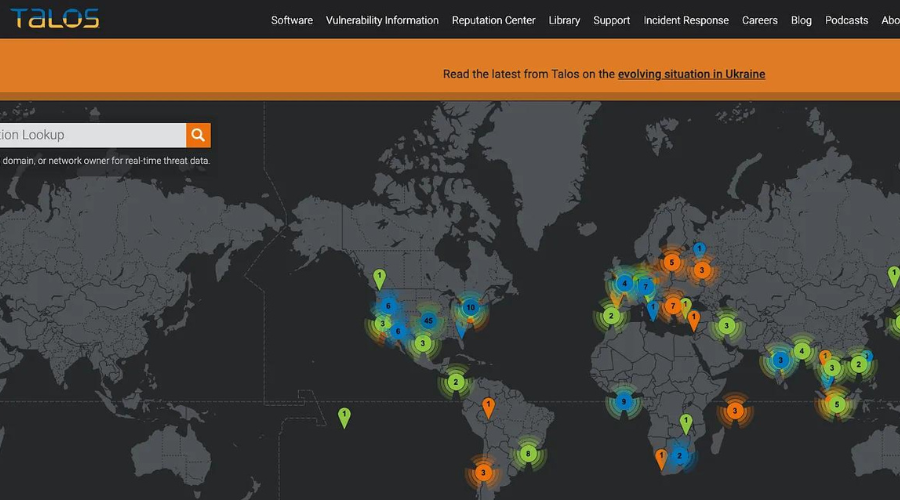Open Incident Response menu
Screen dimensions: 900x500
[686, 20]
